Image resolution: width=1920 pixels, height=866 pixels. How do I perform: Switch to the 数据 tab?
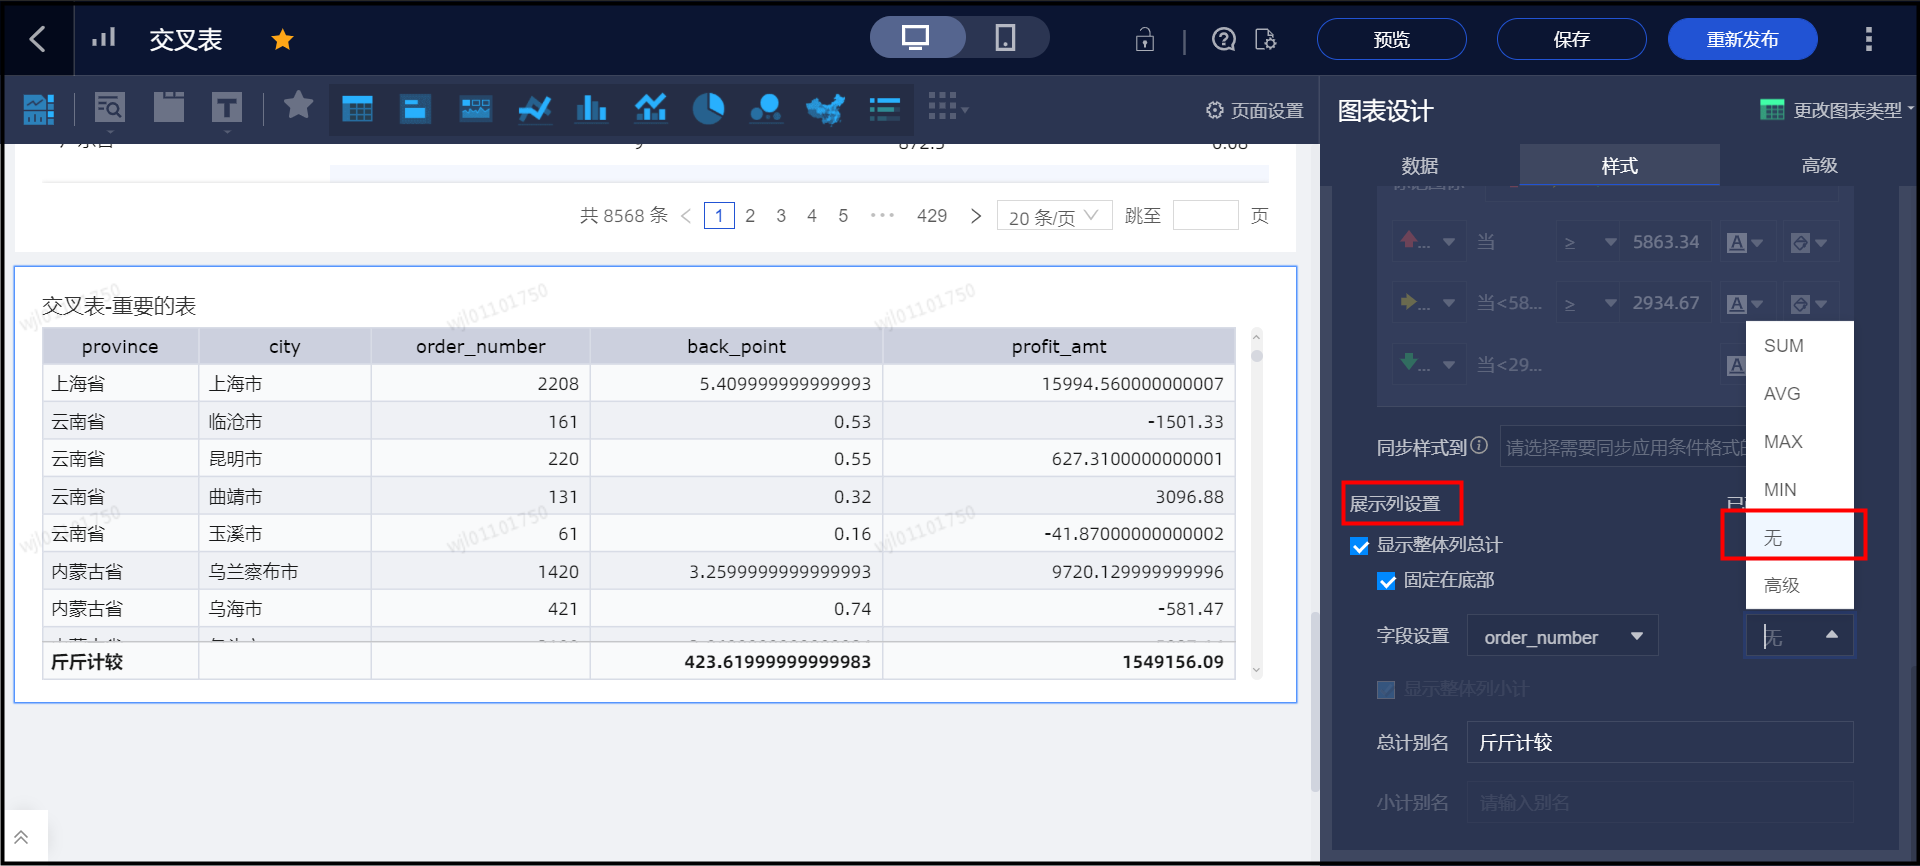[1419, 166]
